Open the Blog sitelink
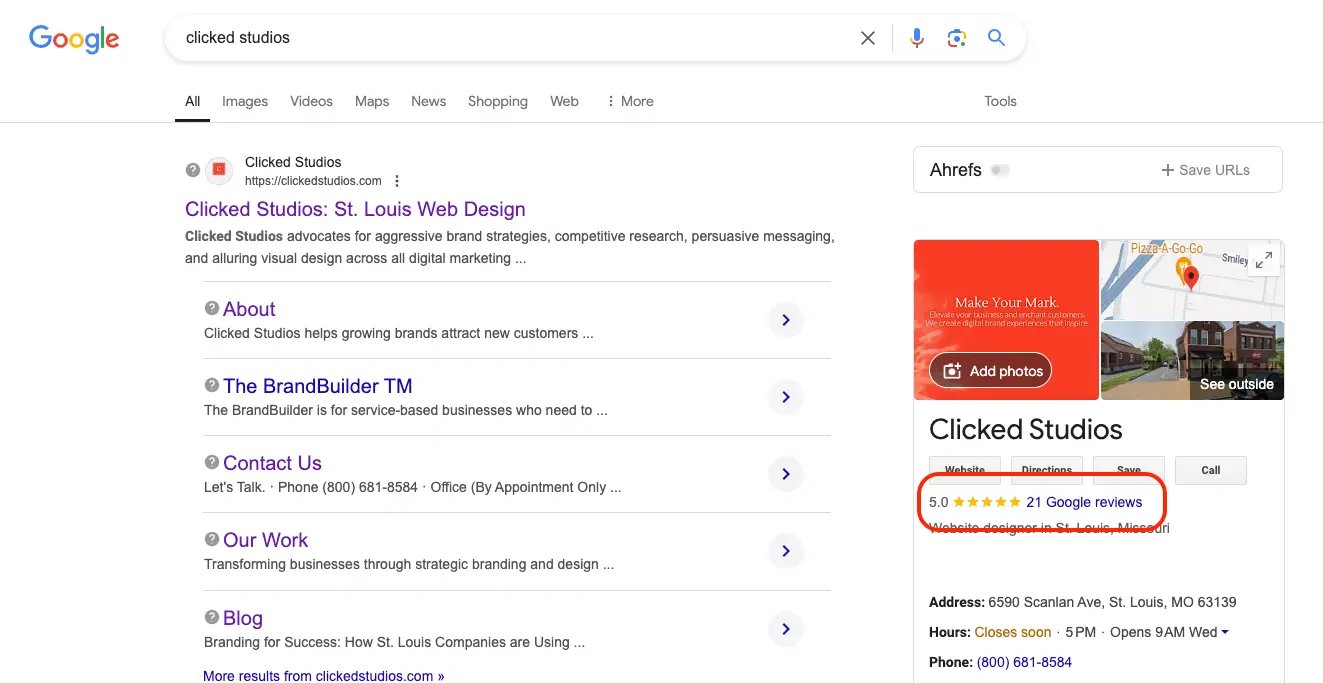1323x683 pixels. pyautogui.click(x=243, y=618)
